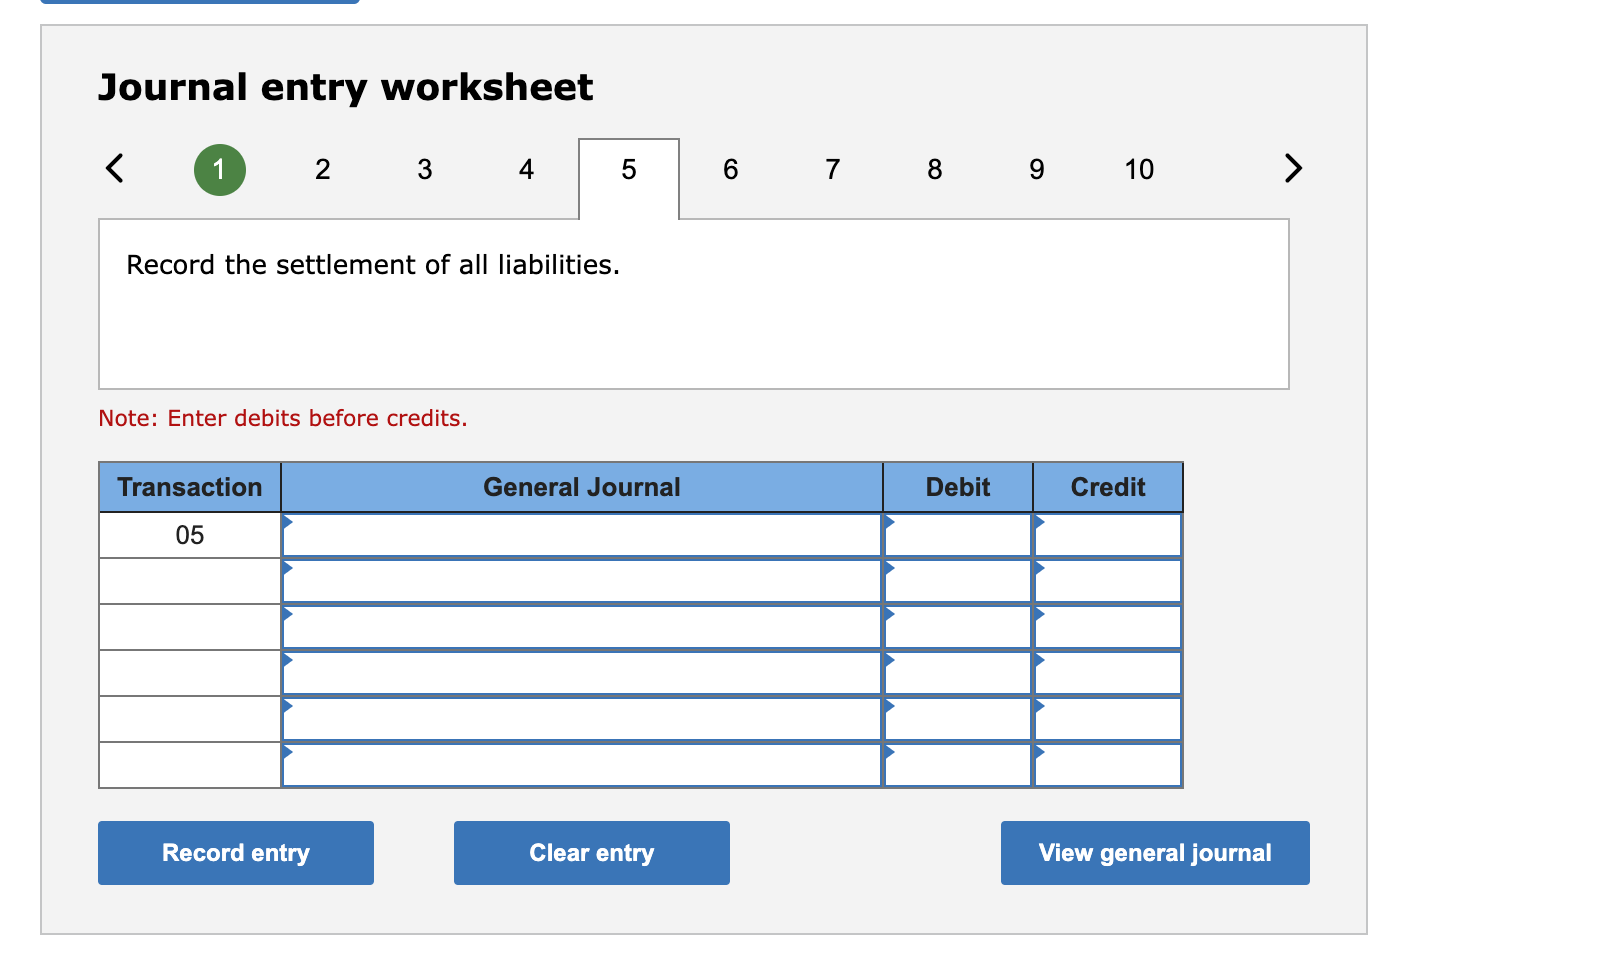This screenshot has height=964, width=1608.
Task: Open General Journal account dropdown in last row
Action: click(x=582, y=765)
